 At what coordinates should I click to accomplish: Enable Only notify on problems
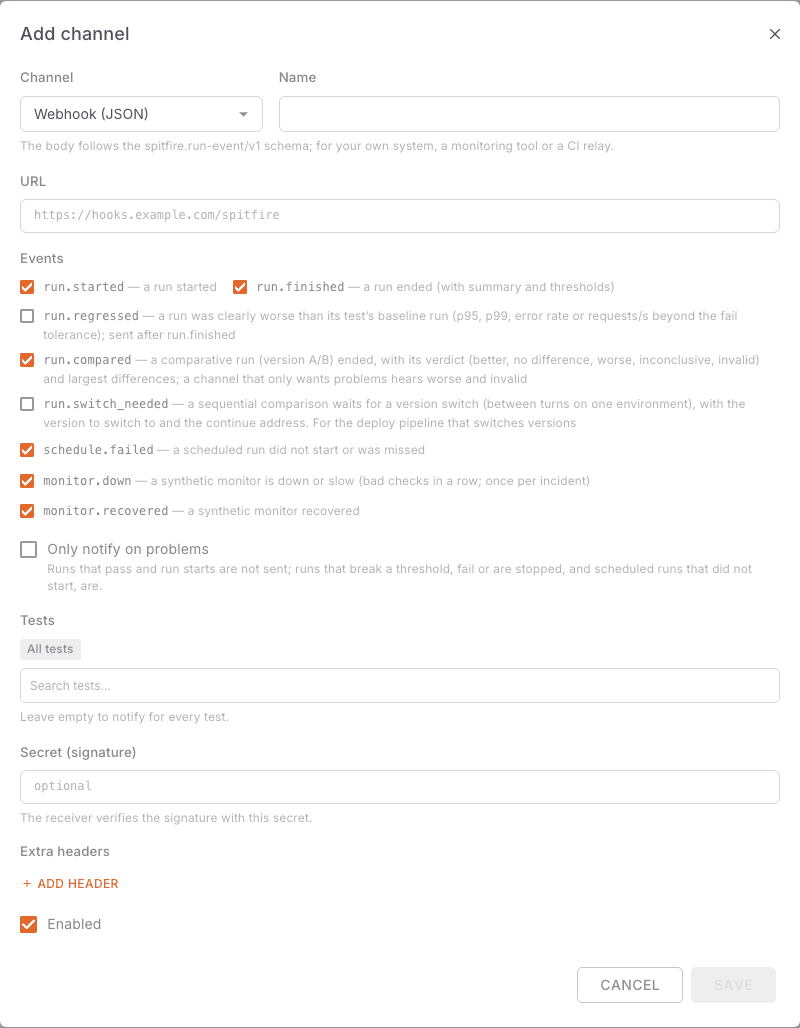[x=28, y=549]
